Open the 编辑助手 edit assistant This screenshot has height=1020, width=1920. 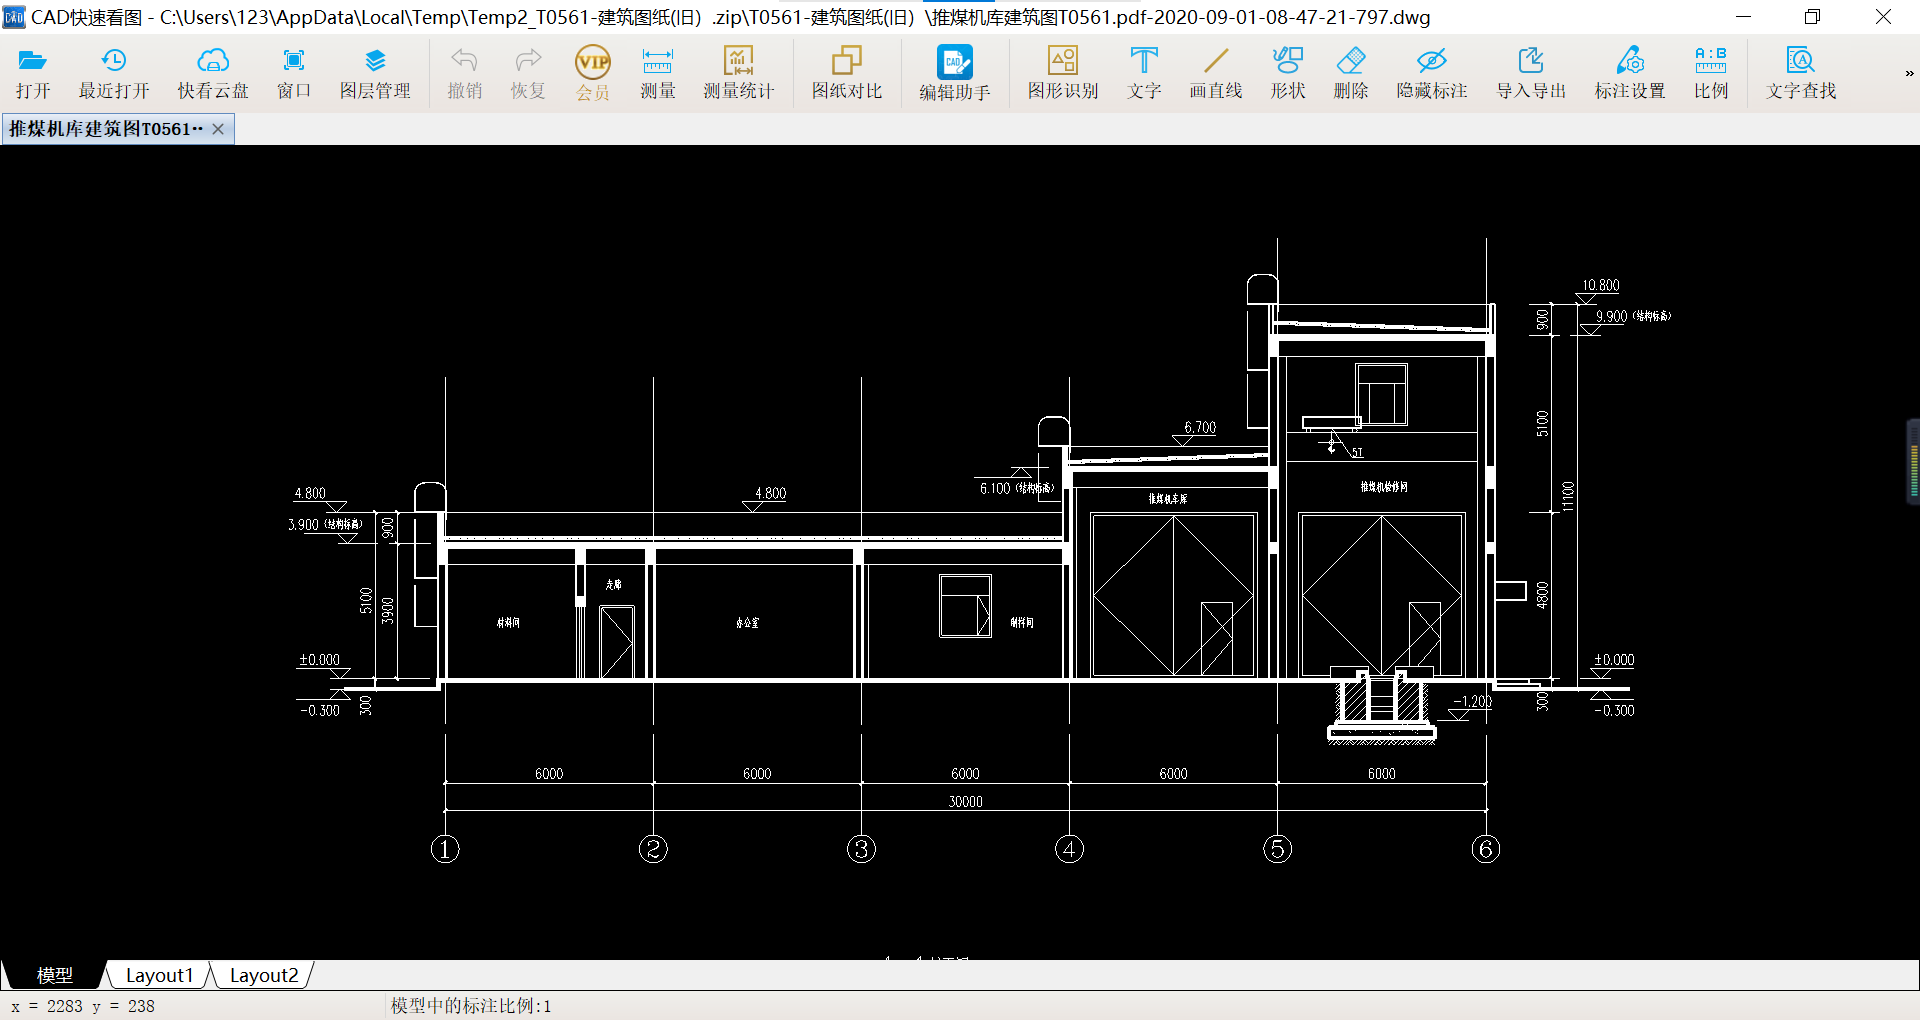954,74
